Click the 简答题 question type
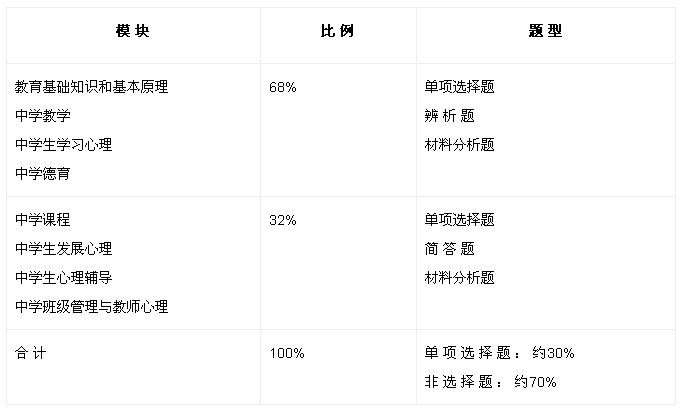The image size is (682, 411). tap(449, 249)
